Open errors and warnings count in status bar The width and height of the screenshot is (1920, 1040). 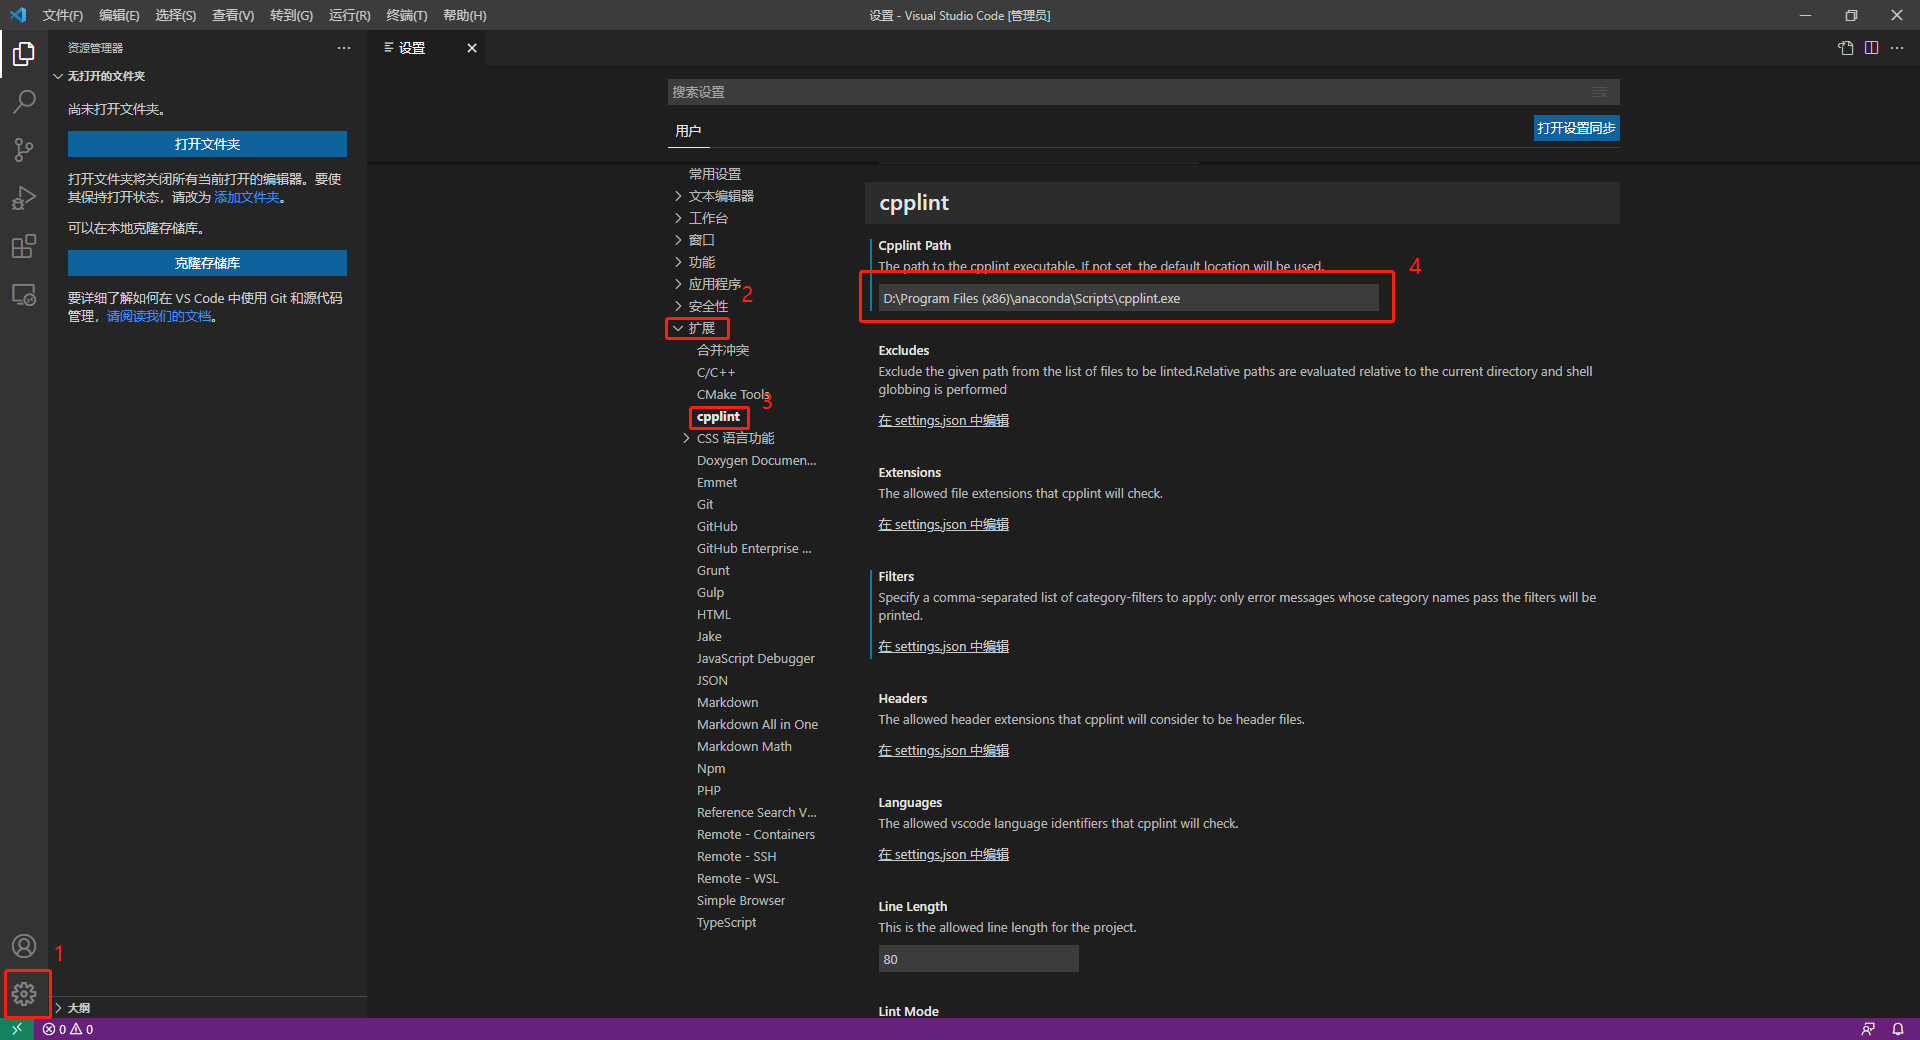tap(68, 1029)
